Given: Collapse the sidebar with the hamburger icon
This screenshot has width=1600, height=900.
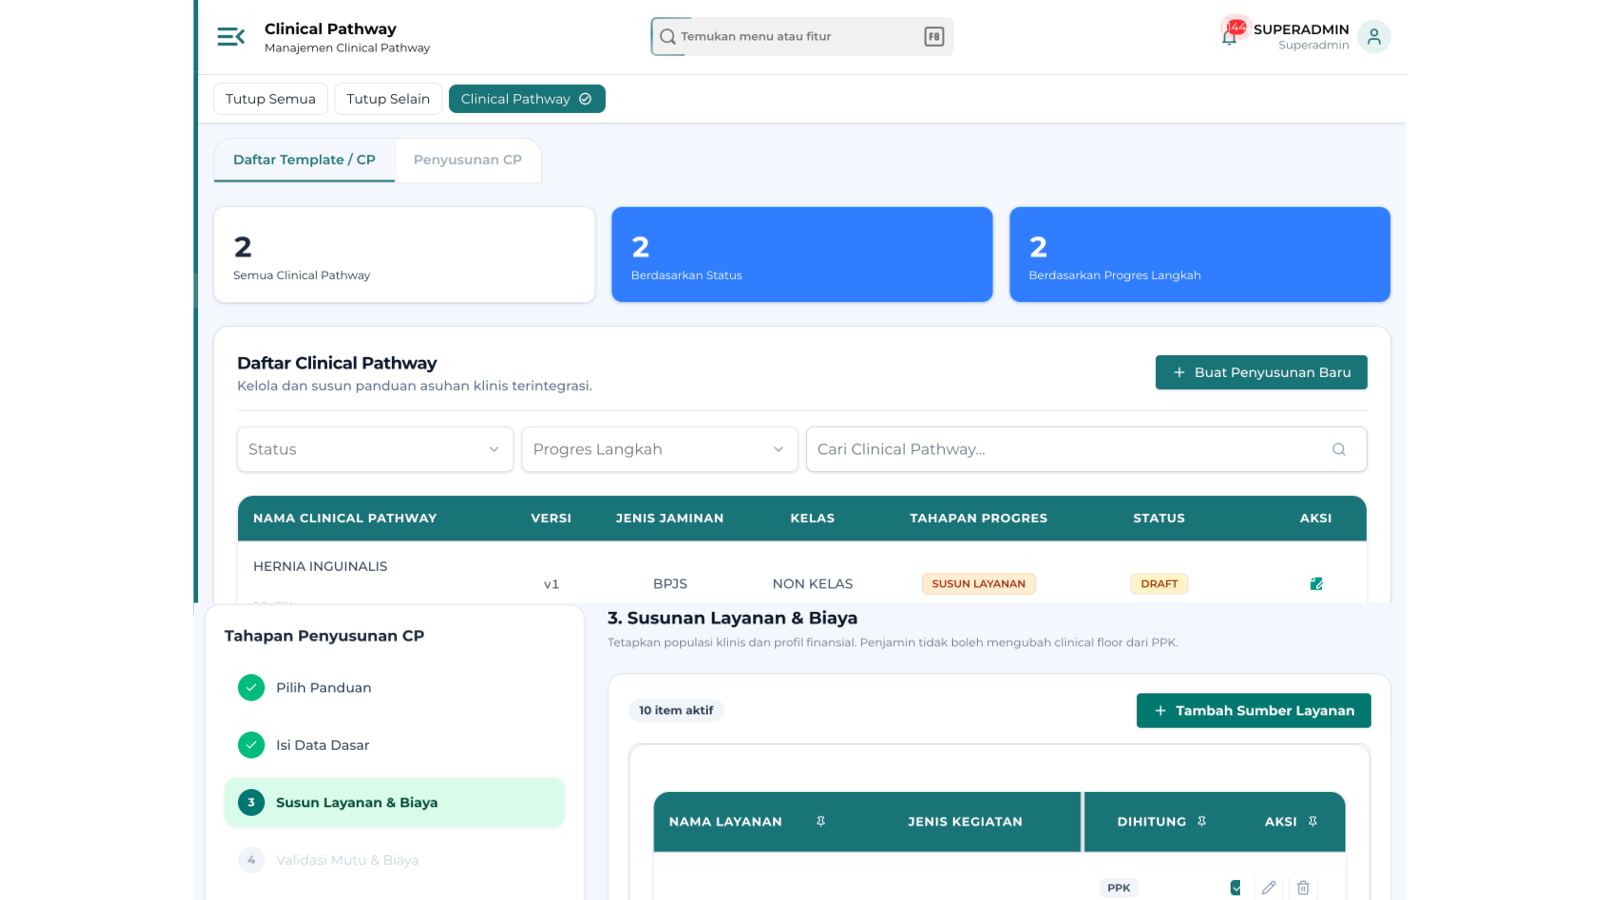Looking at the screenshot, I should coord(231,37).
